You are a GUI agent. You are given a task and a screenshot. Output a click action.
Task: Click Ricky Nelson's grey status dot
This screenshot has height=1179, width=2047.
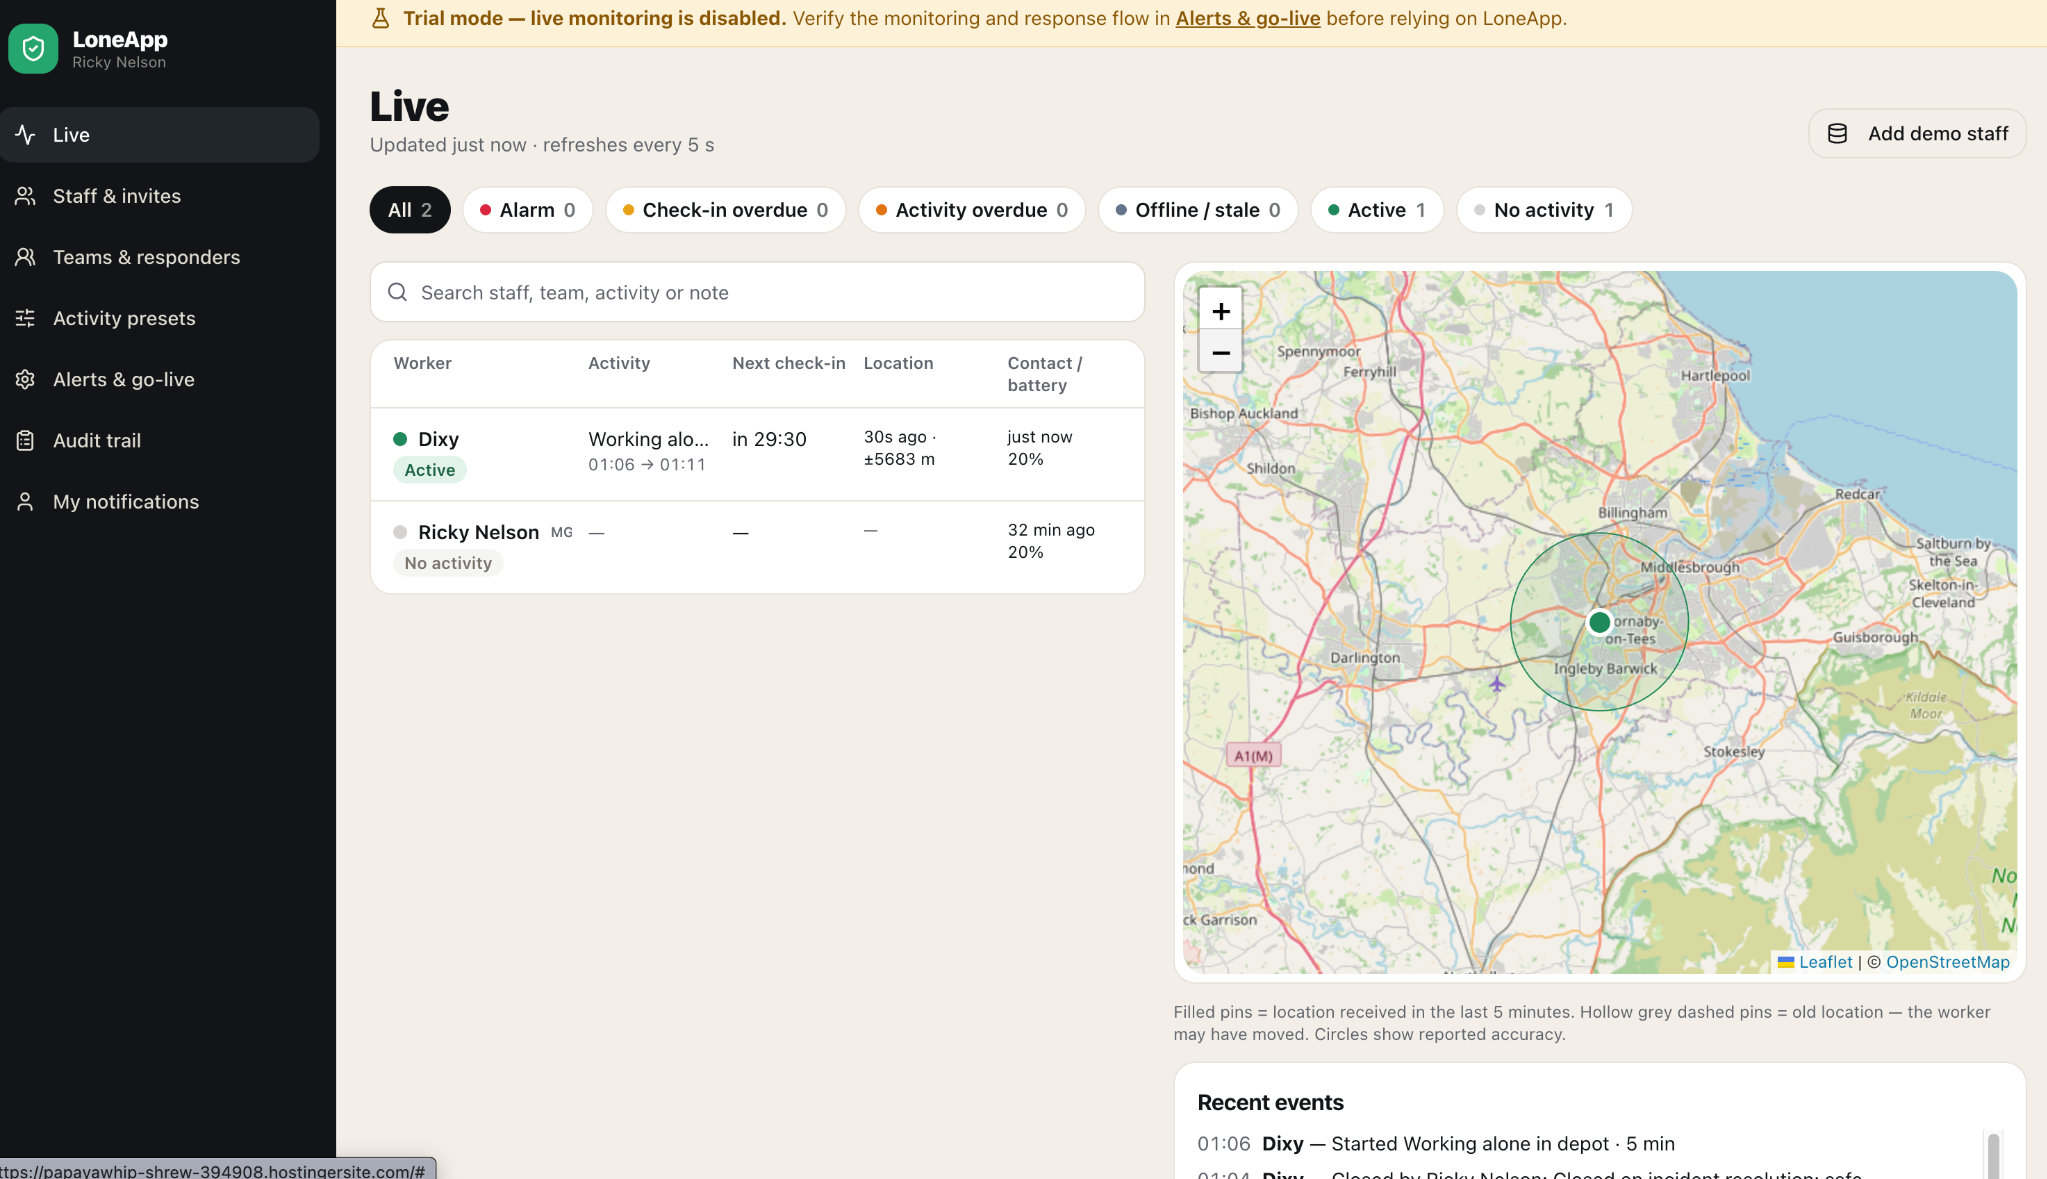coord(400,532)
